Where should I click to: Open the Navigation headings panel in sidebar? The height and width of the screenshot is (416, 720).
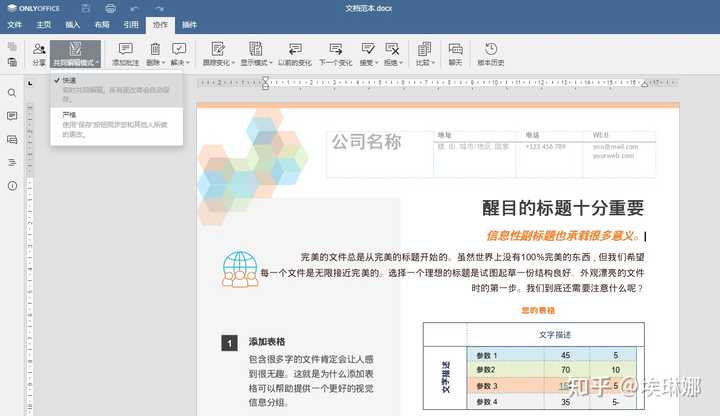[12, 162]
